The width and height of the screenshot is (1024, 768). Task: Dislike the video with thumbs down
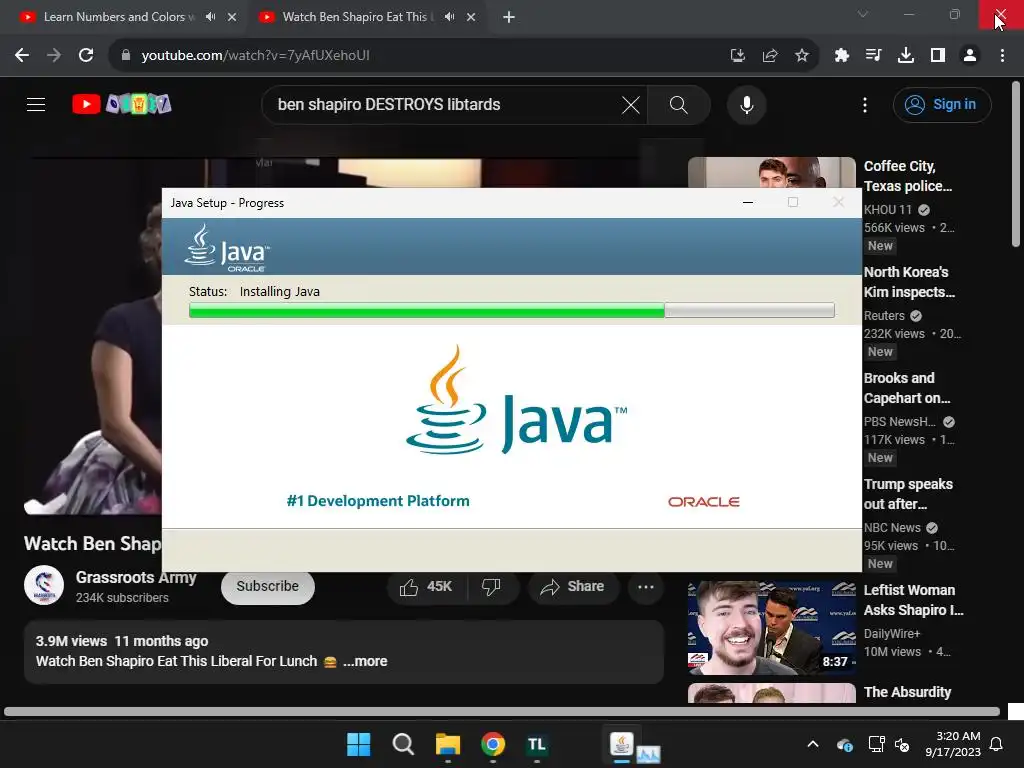491,586
